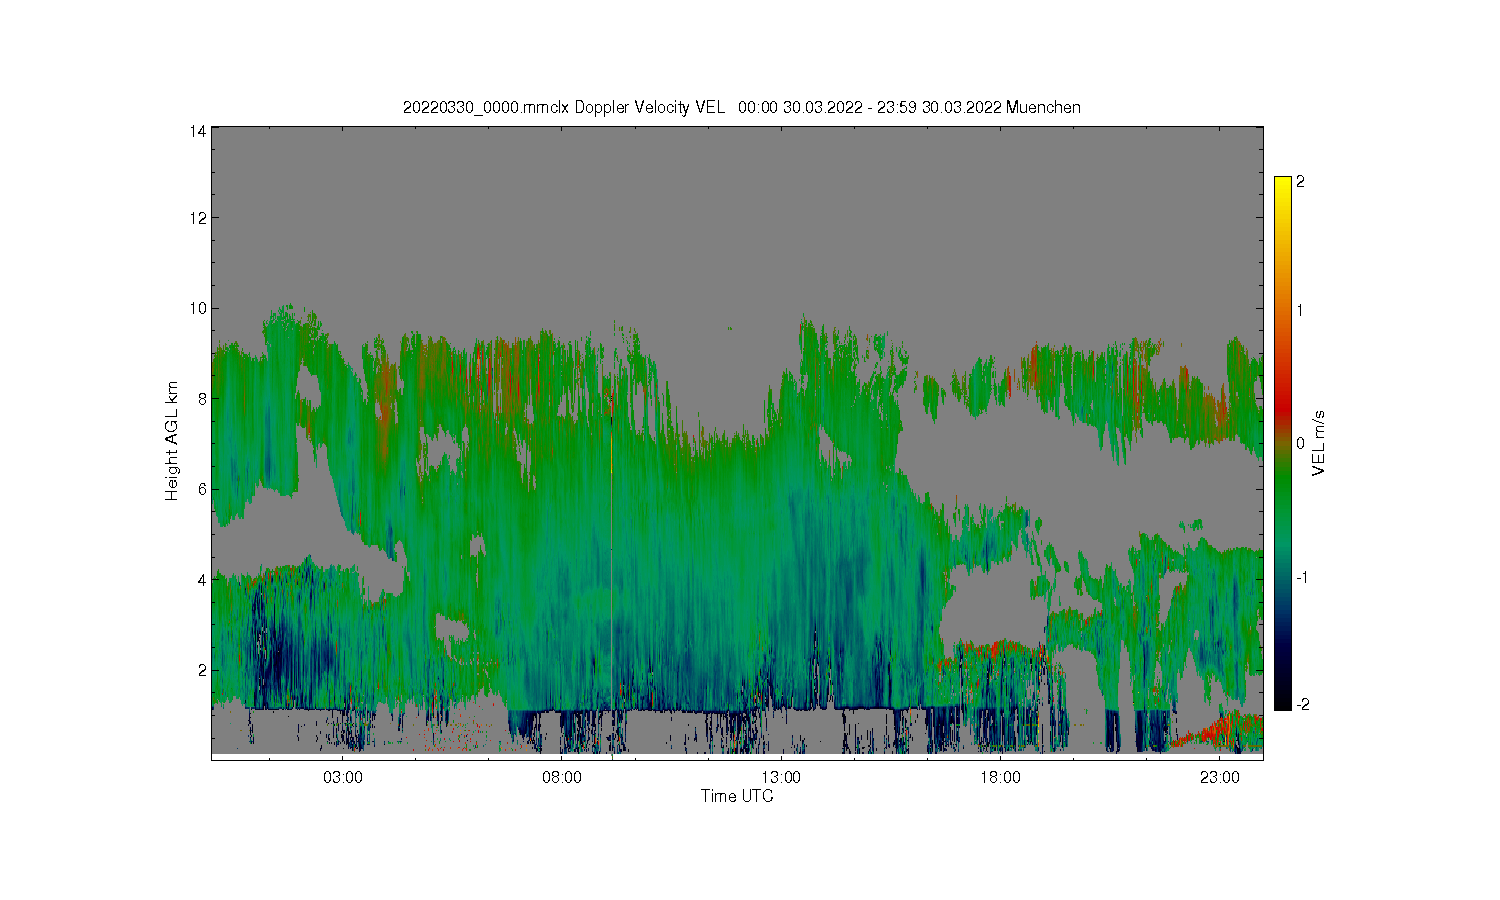Click the 'Height AGL km' y-axis label
This screenshot has width=1500, height=900.
click(x=172, y=441)
